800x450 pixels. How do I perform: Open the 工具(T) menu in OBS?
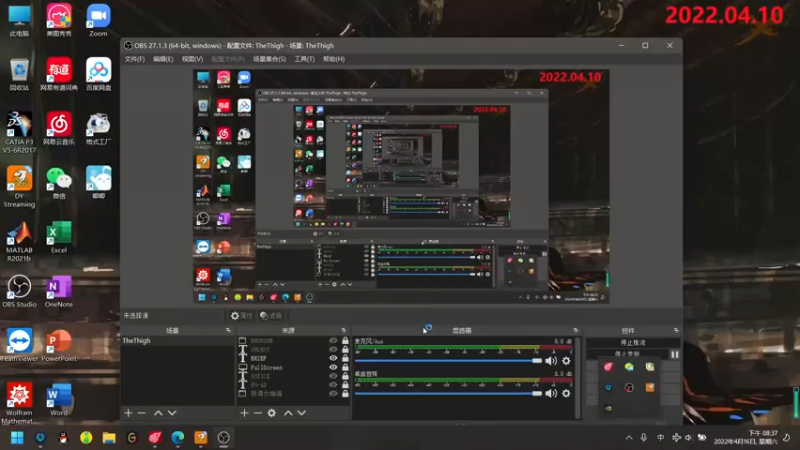pos(304,59)
